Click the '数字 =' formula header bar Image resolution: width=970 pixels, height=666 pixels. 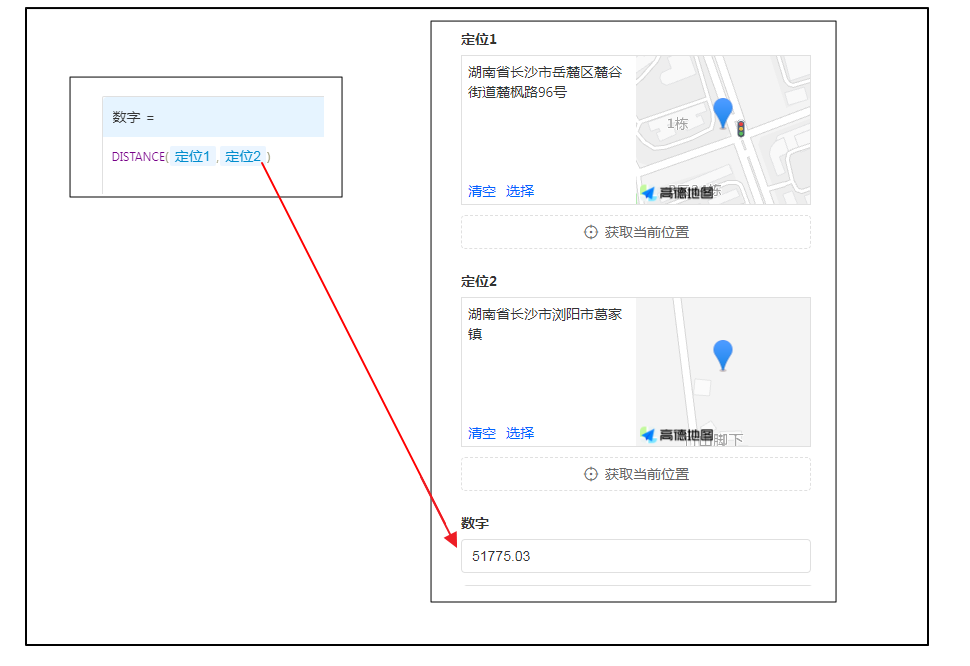pos(213,117)
